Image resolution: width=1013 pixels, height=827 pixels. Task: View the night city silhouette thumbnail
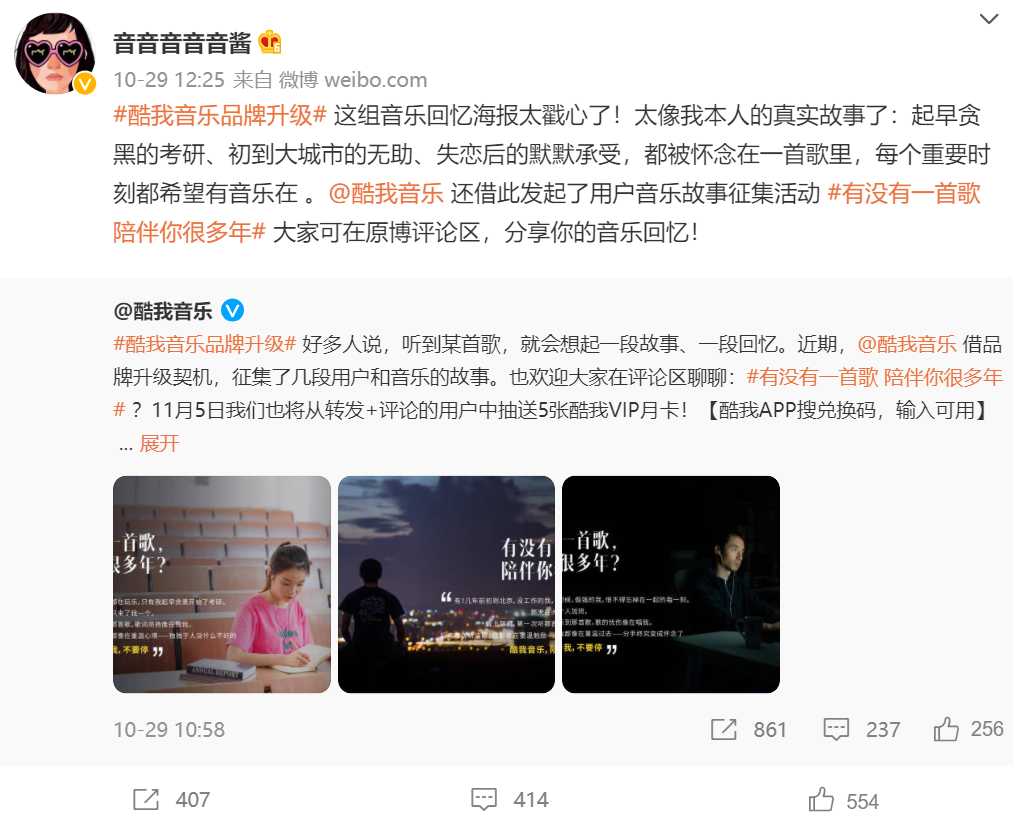446,585
